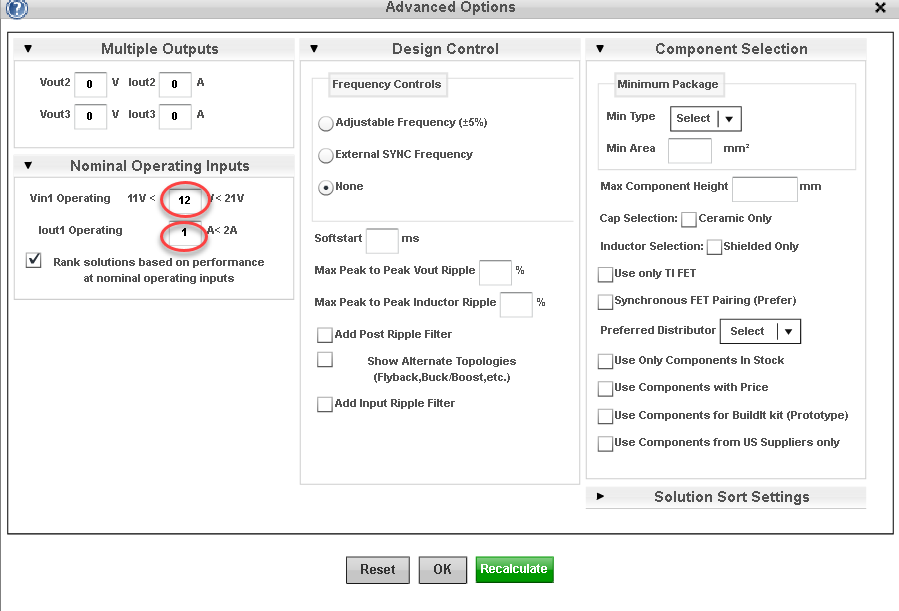Enable Synchronous FET Pairing preference

pos(605,300)
